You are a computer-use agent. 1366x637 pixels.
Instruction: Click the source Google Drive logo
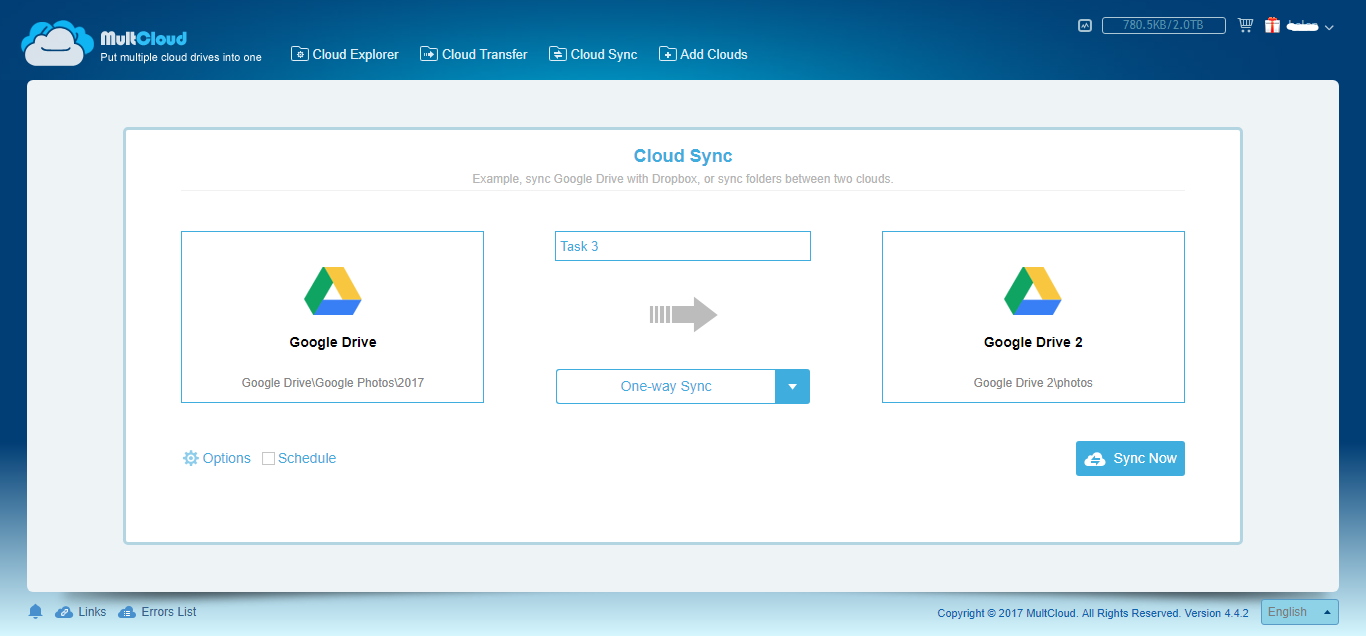[332, 292]
